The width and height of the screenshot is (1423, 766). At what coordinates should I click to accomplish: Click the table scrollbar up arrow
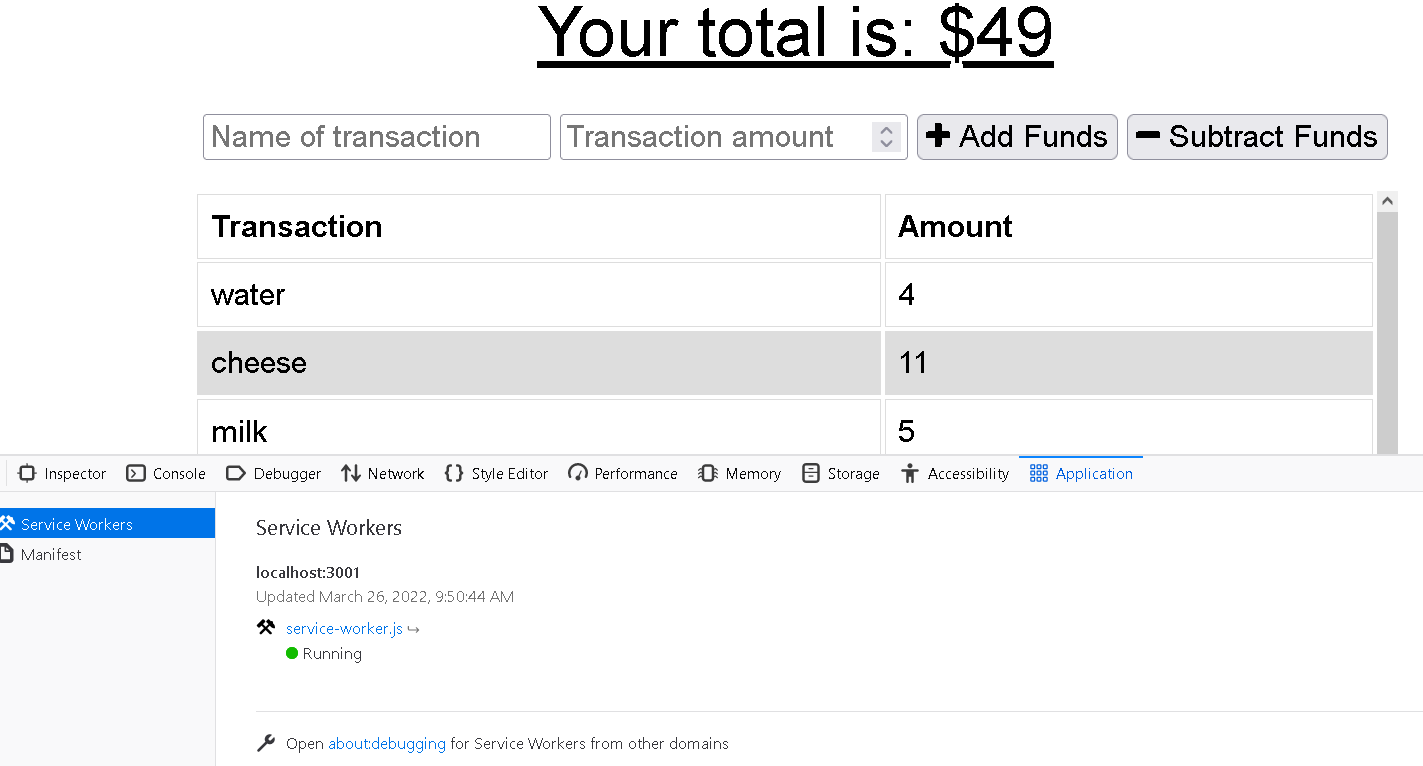[1387, 200]
